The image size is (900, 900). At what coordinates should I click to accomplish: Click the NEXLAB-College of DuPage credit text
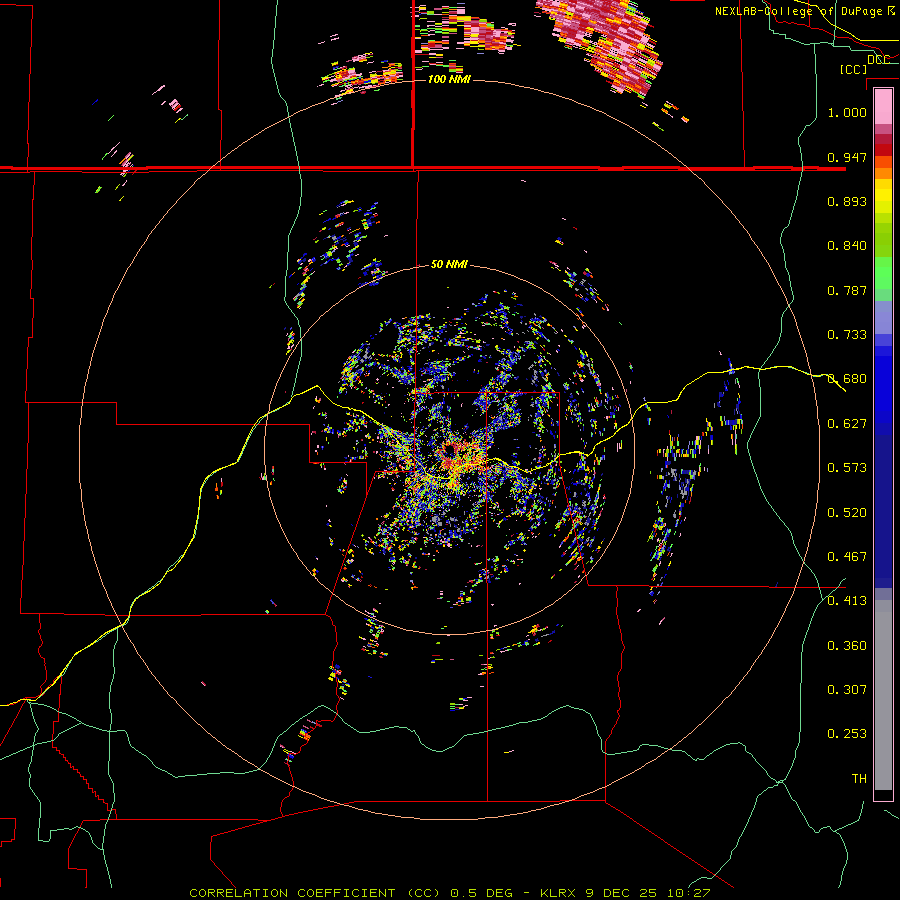click(805, 11)
